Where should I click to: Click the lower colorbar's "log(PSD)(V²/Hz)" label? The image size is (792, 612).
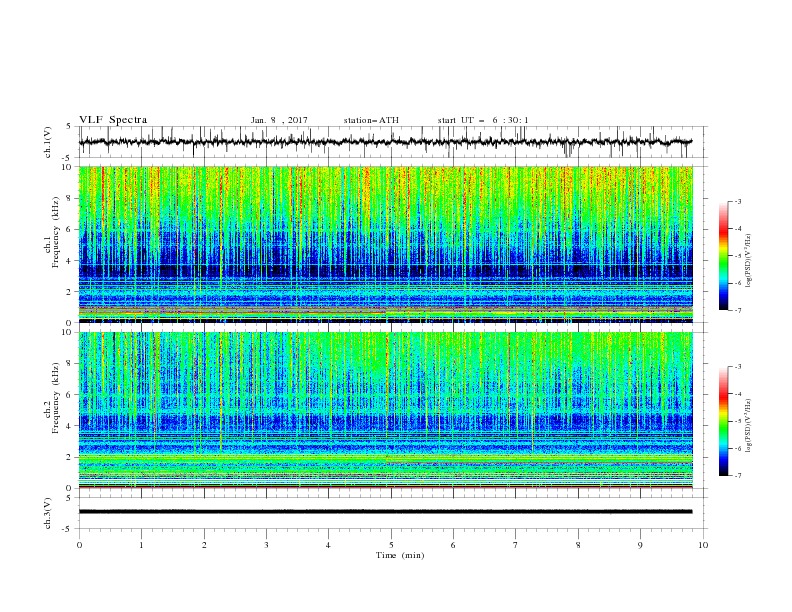749,425
